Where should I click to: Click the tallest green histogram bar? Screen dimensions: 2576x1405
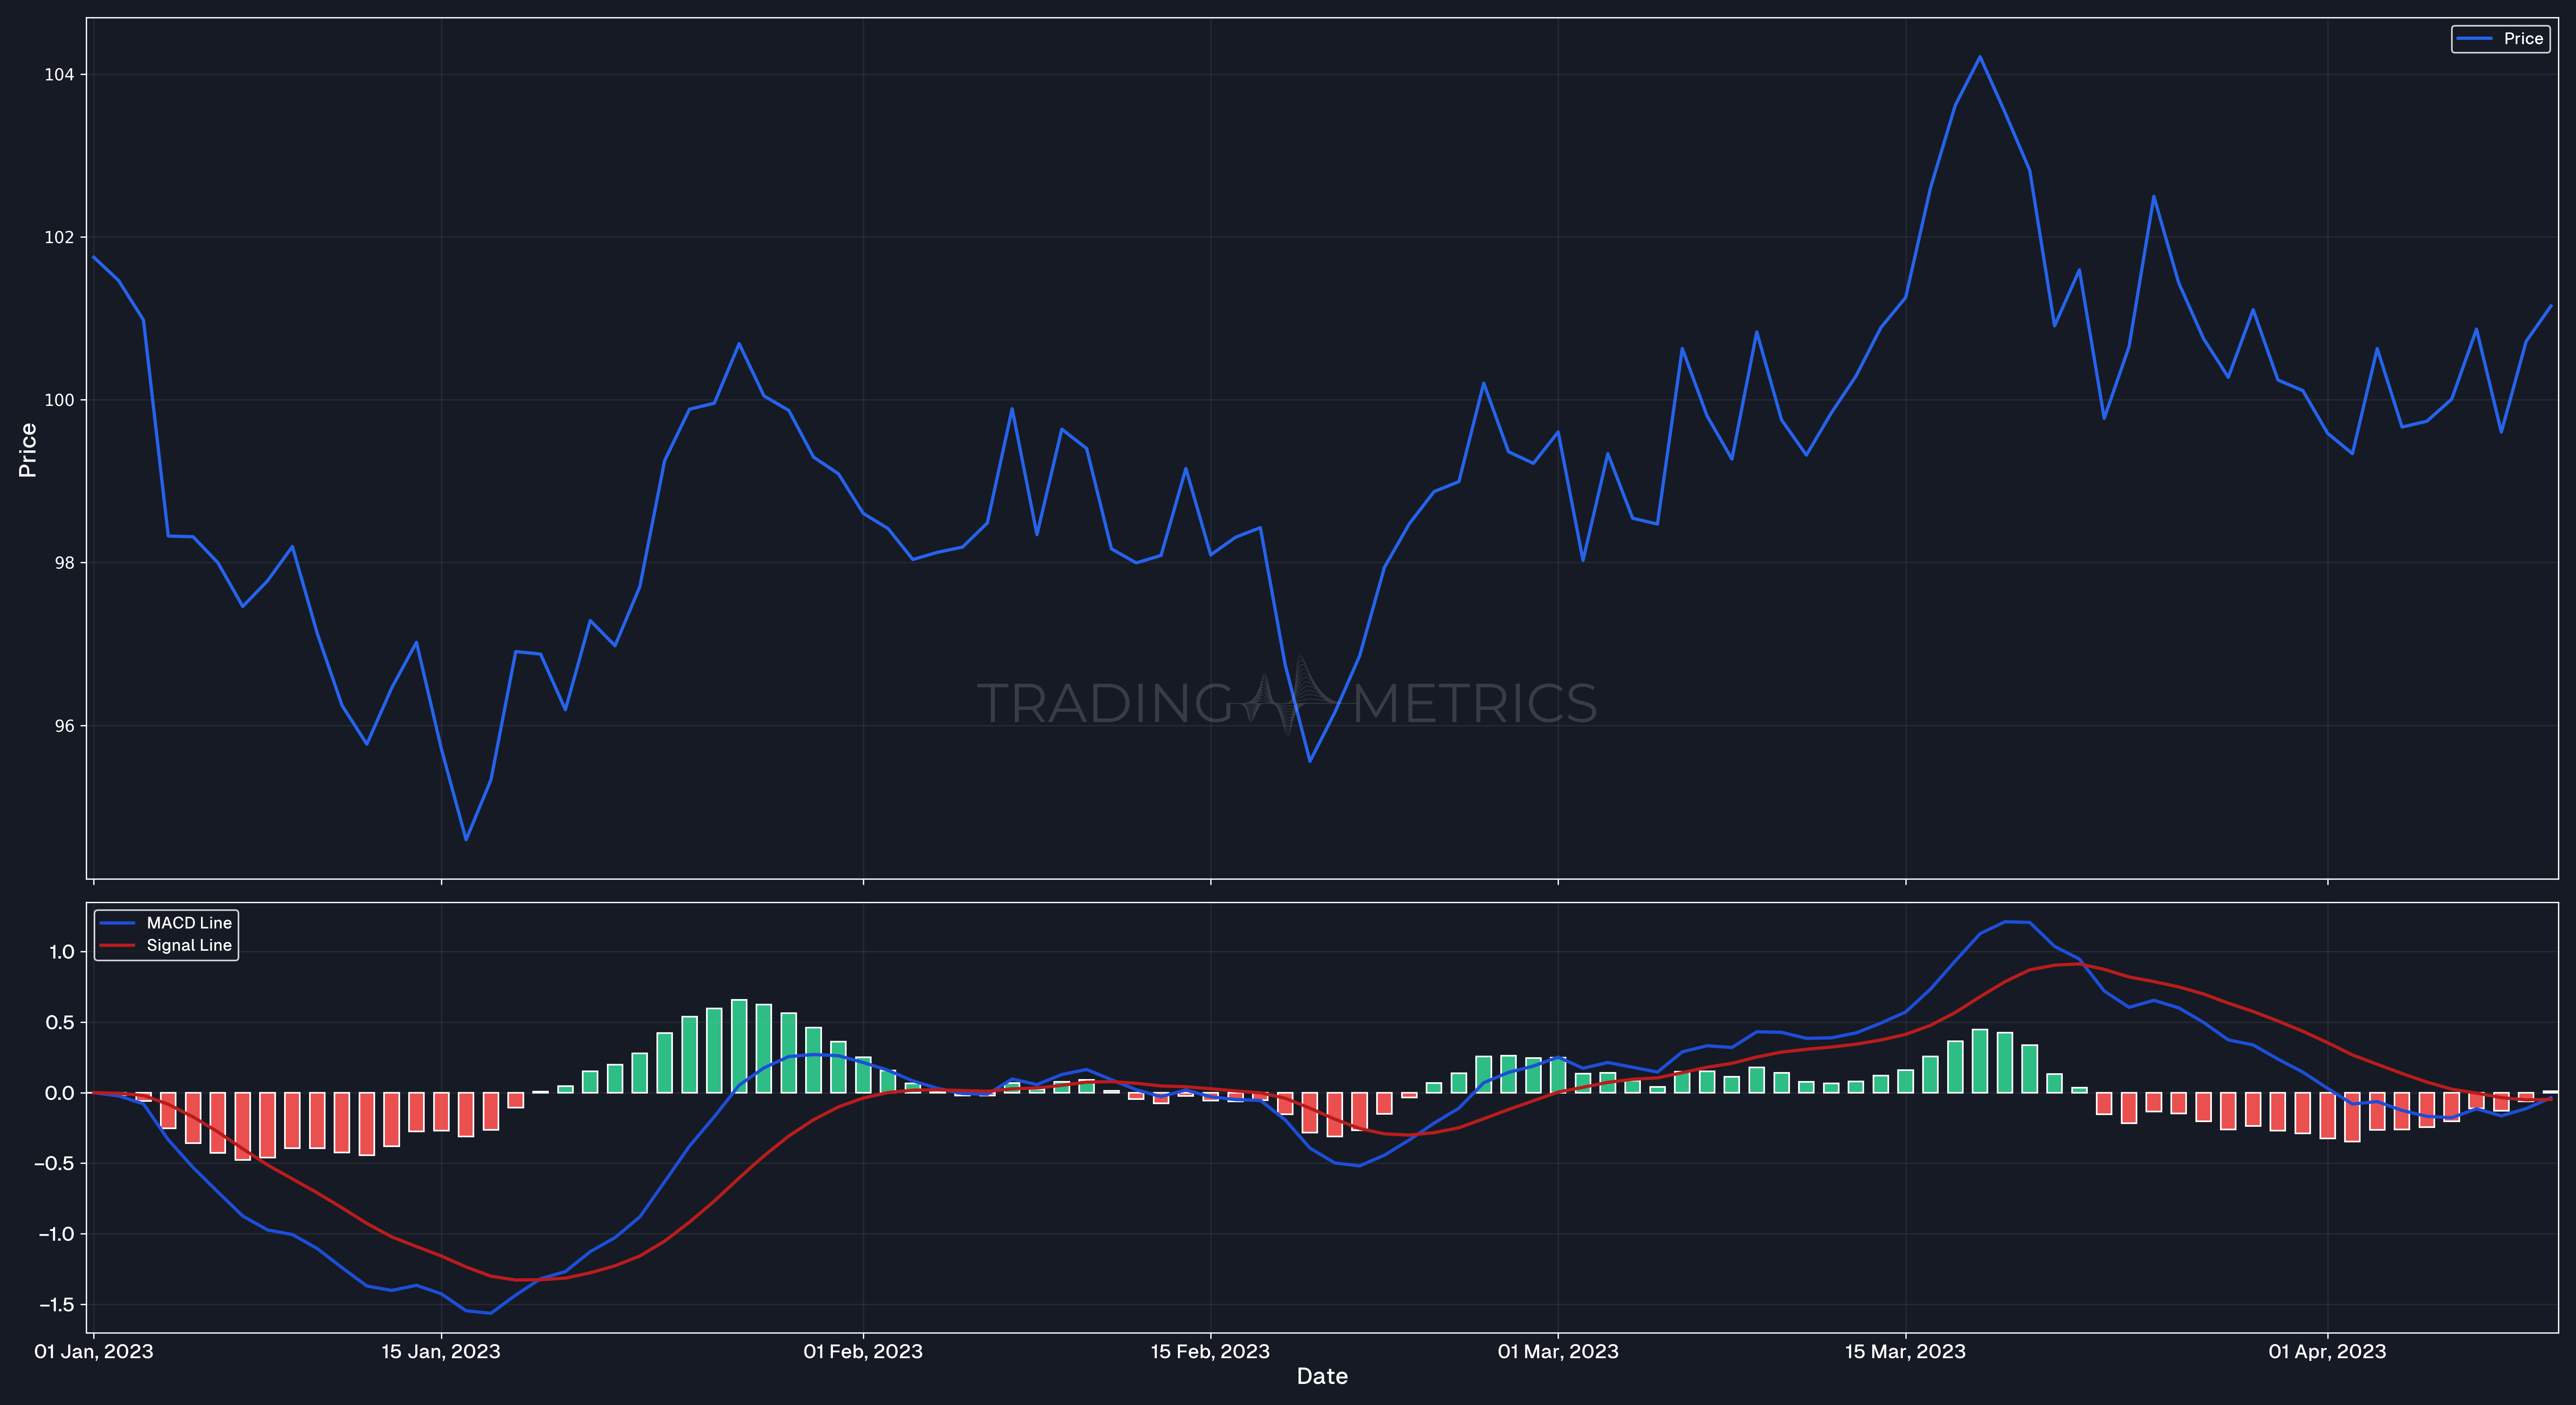pos(739,1046)
